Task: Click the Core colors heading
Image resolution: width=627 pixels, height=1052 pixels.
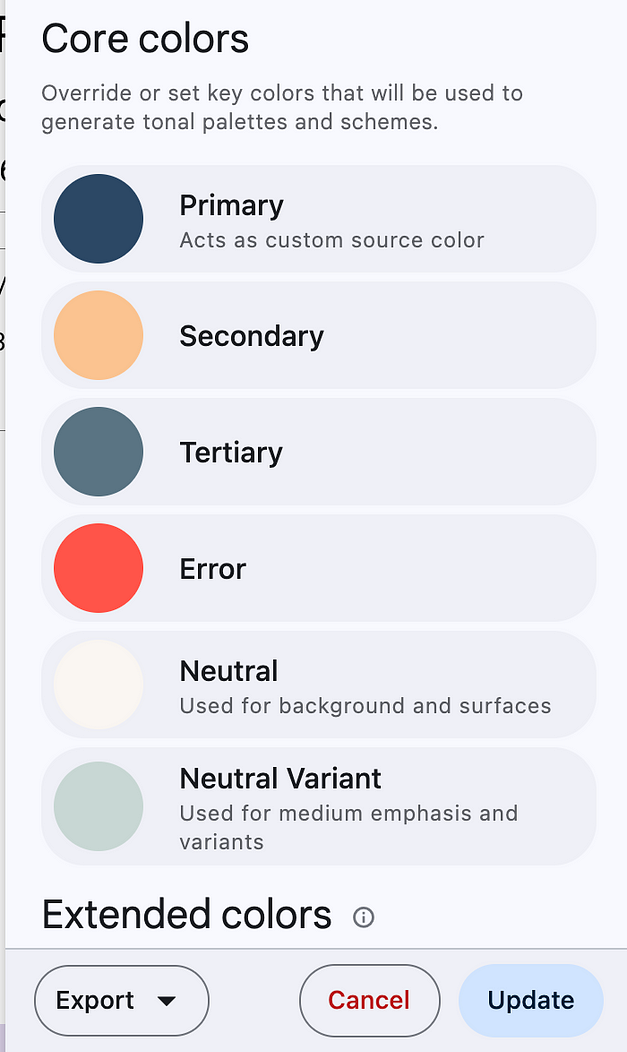Action: pyautogui.click(x=145, y=38)
